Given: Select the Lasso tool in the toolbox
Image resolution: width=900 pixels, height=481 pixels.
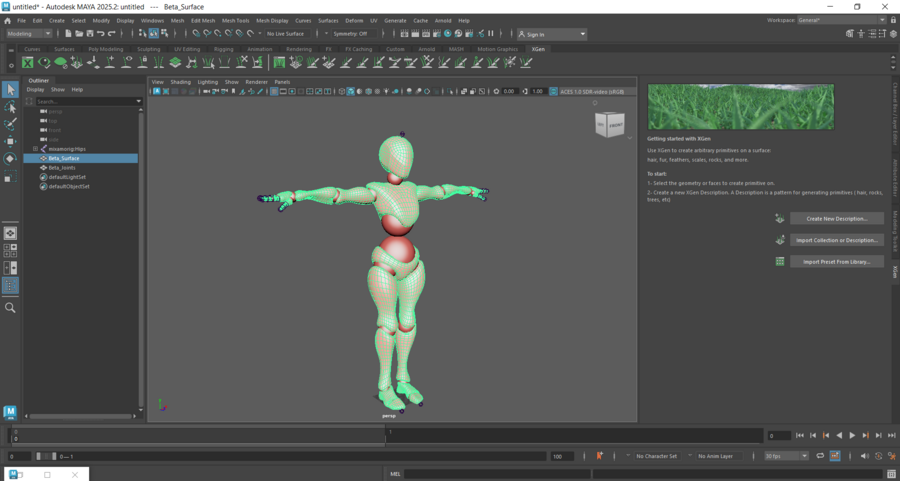Looking at the screenshot, I should pos(10,107).
